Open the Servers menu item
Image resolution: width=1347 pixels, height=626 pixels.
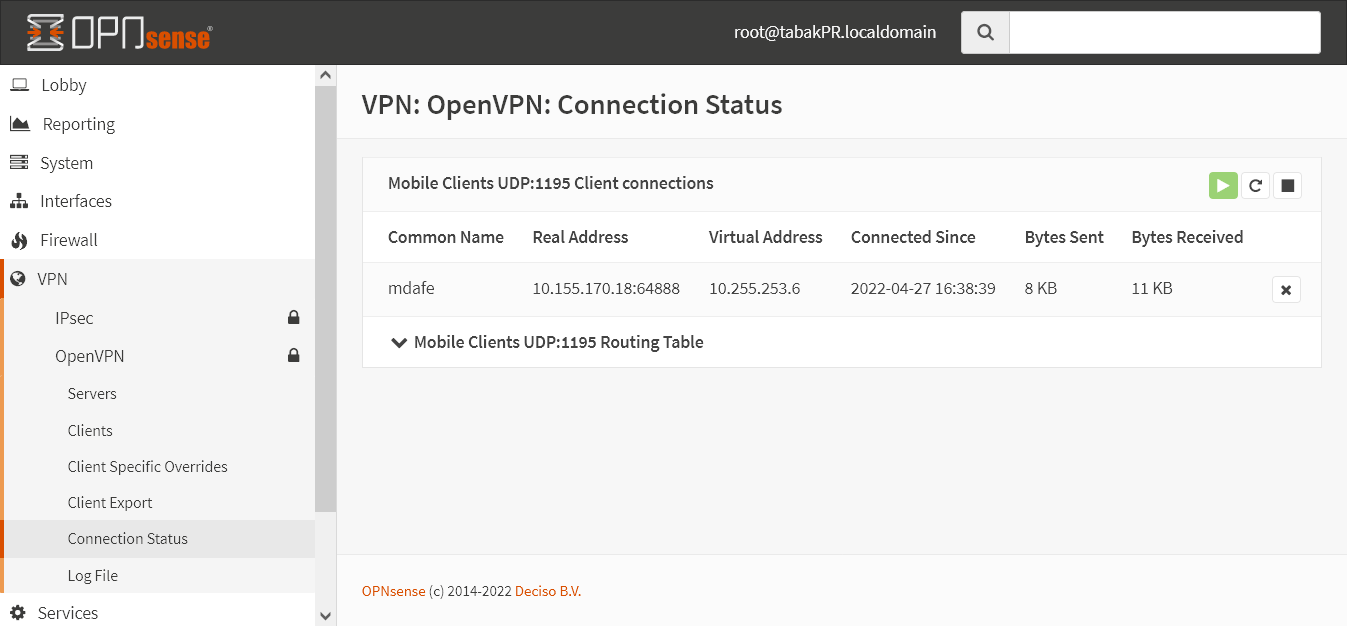click(x=91, y=393)
